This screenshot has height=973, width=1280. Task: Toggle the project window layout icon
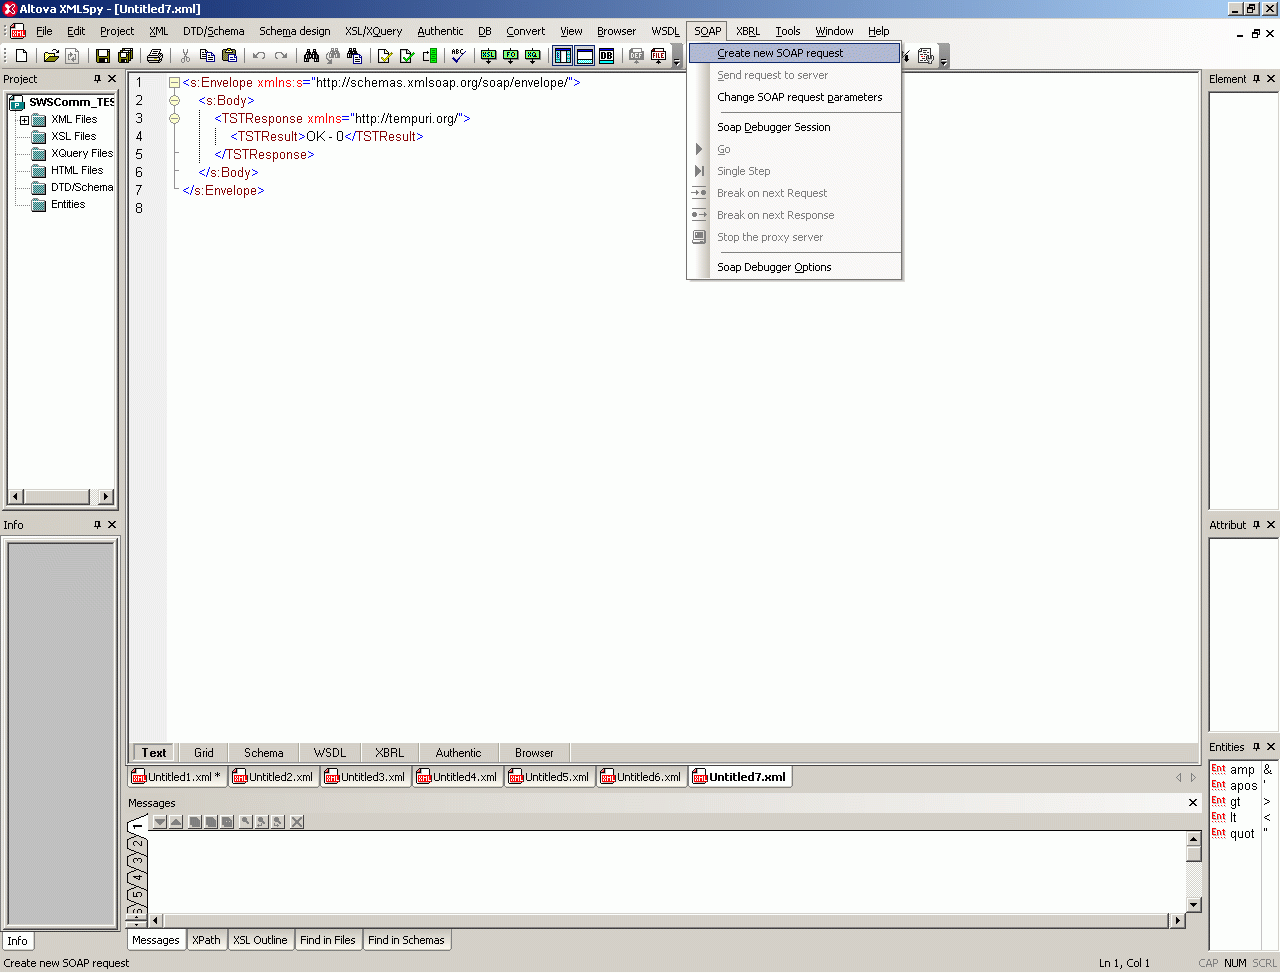563,56
